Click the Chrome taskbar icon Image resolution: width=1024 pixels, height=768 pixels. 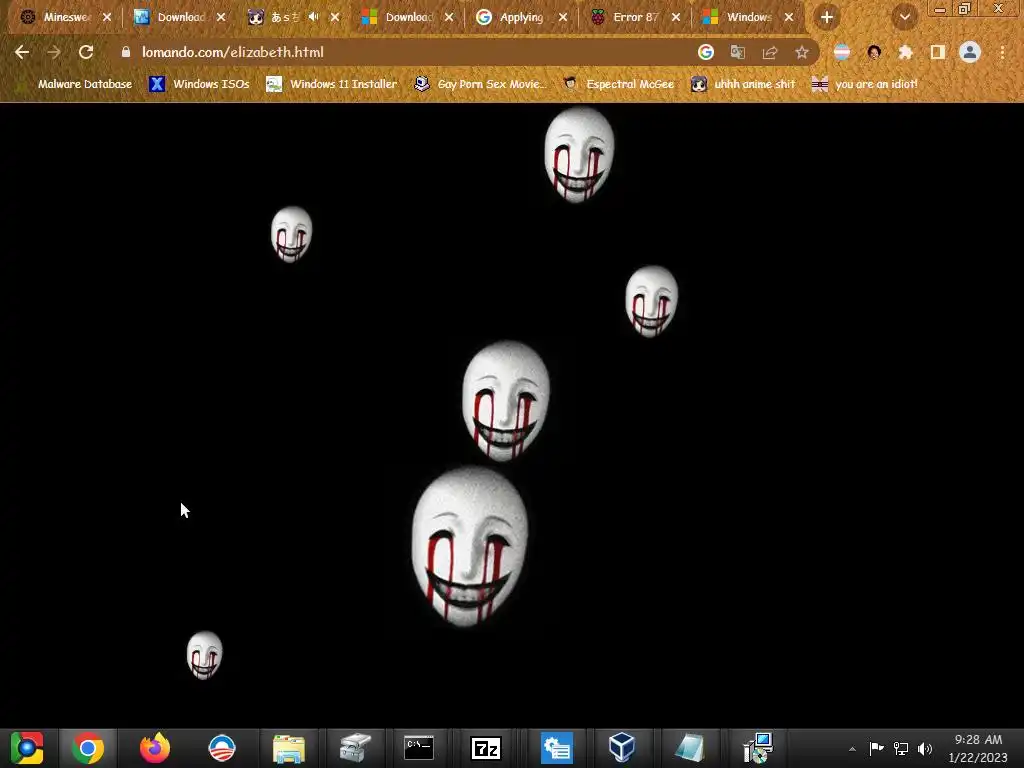(x=88, y=748)
